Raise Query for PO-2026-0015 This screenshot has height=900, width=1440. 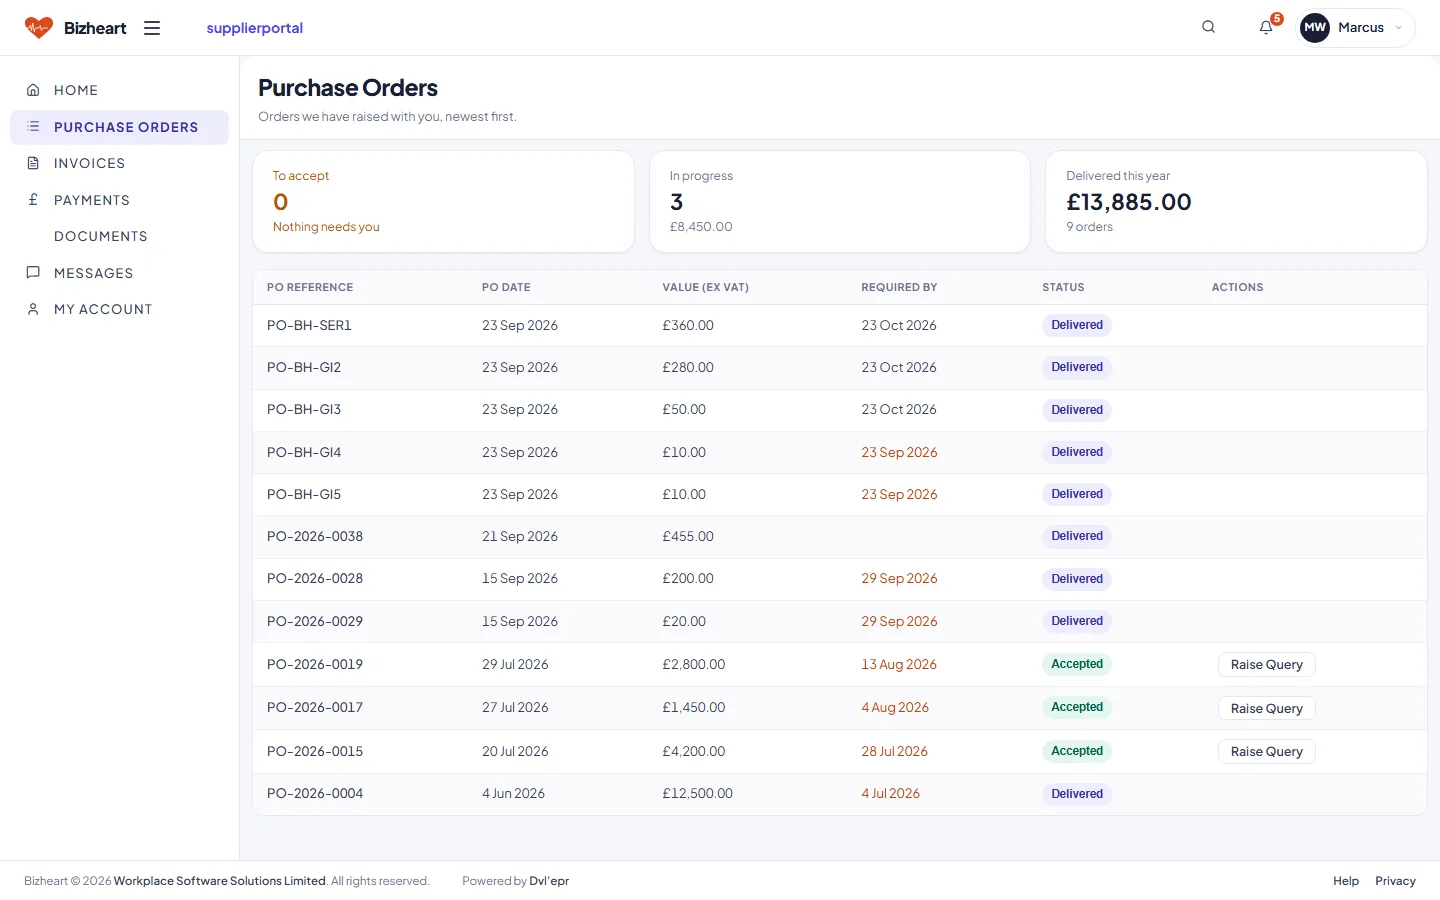(1266, 752)
